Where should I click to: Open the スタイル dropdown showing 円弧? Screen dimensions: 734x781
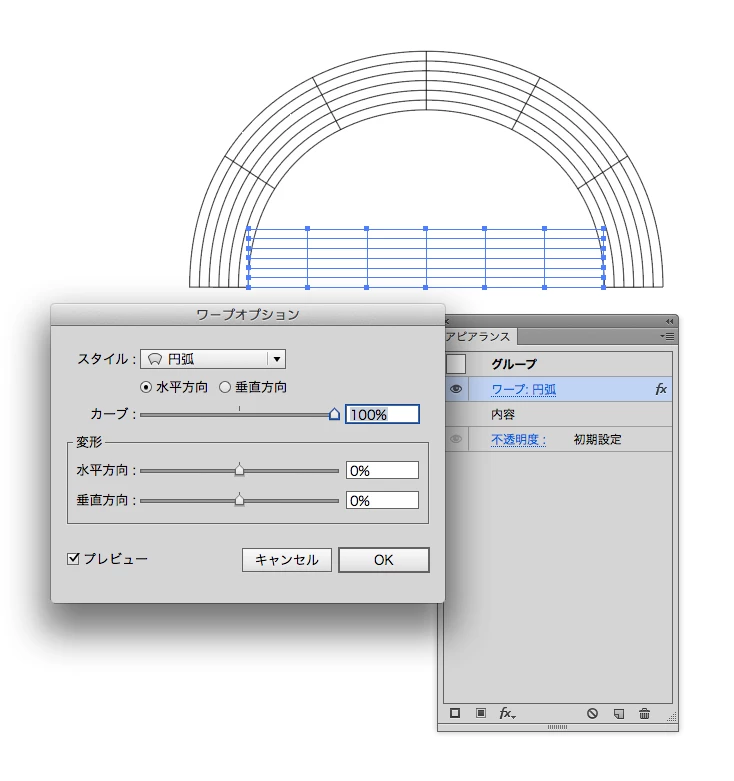(213, 359)
